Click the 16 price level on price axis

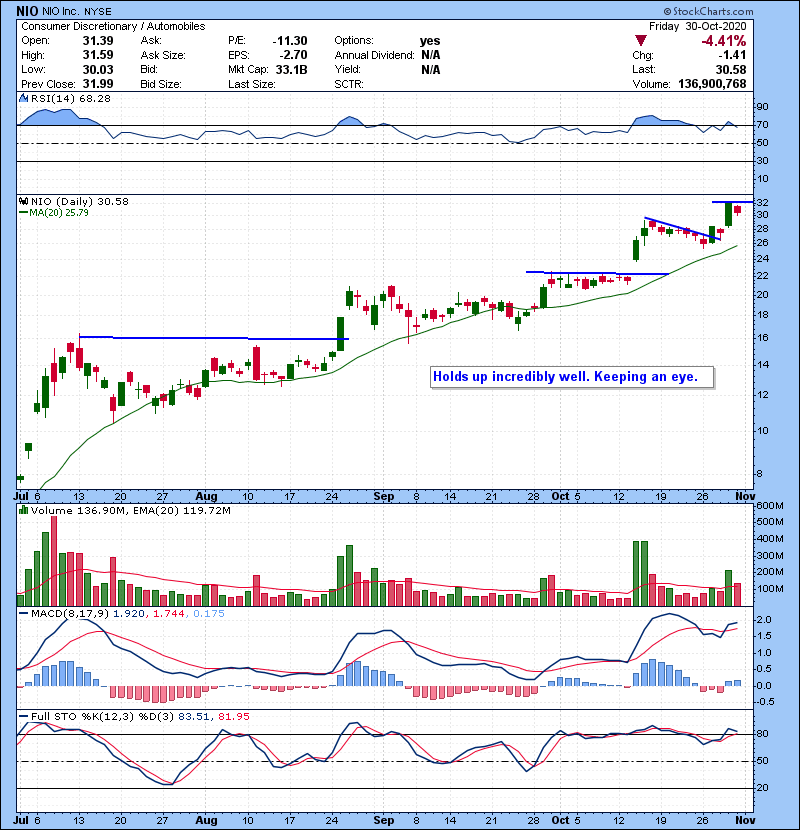click(762, 338)
